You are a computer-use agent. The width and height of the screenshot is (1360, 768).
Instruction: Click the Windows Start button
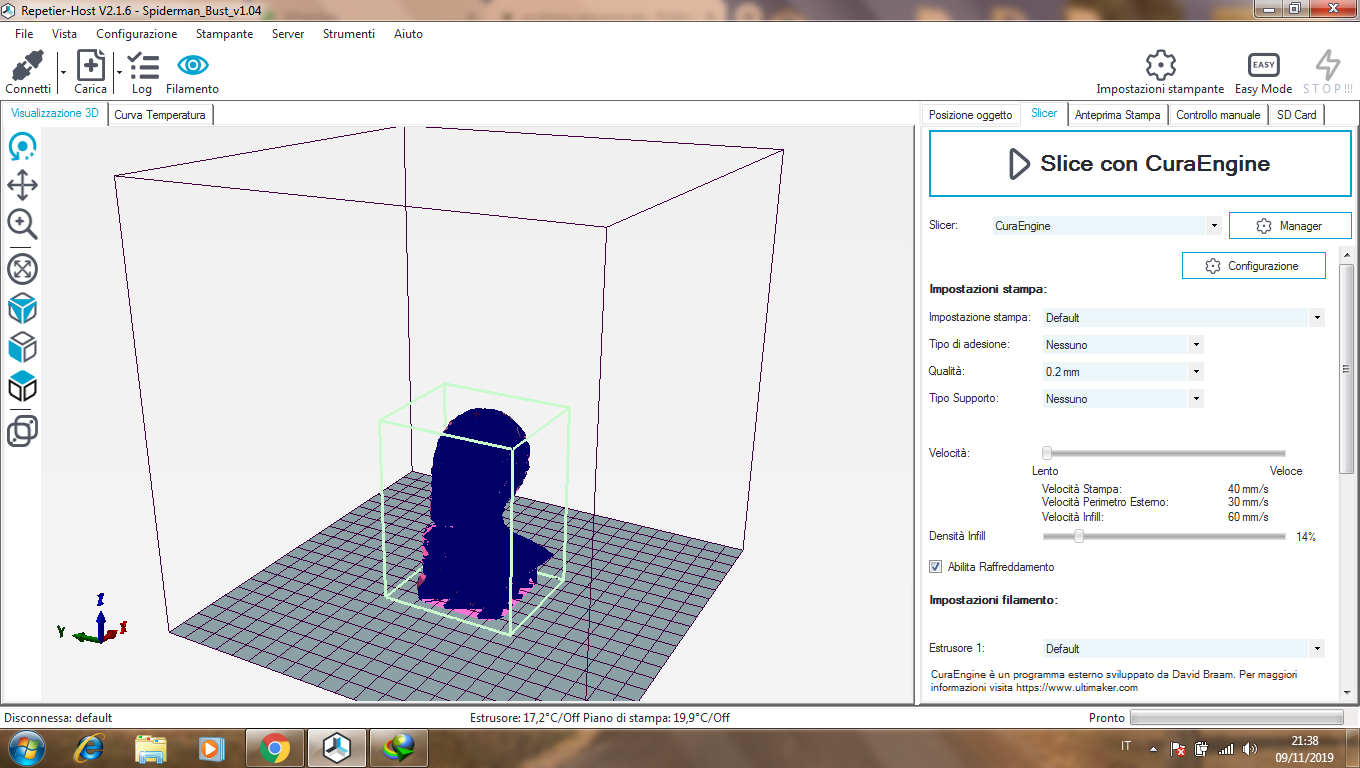26,748
